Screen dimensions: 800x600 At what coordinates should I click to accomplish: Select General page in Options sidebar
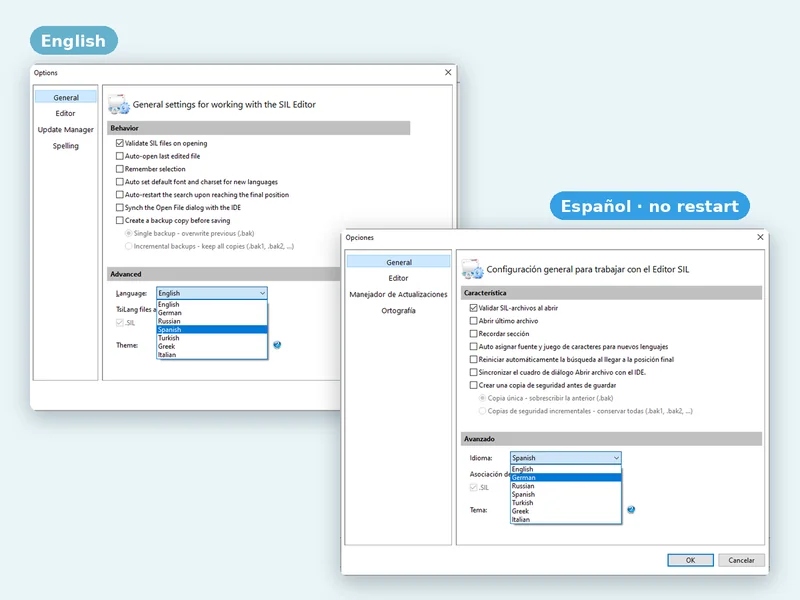pyautogui.click(x=66, y=97)
